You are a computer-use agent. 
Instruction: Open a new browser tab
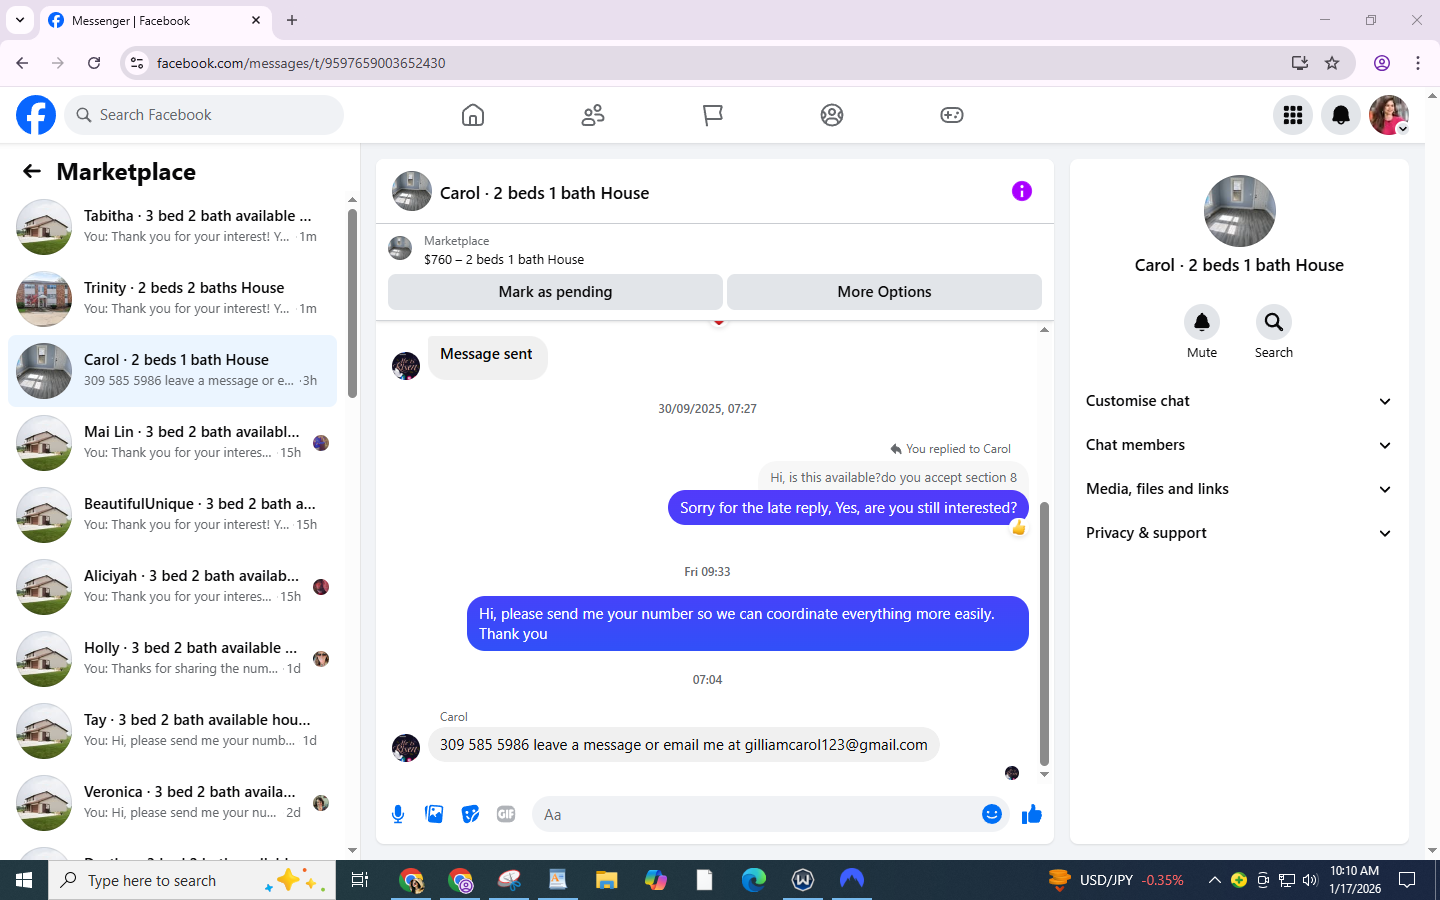pyautogui.click(x=292, y=20)
